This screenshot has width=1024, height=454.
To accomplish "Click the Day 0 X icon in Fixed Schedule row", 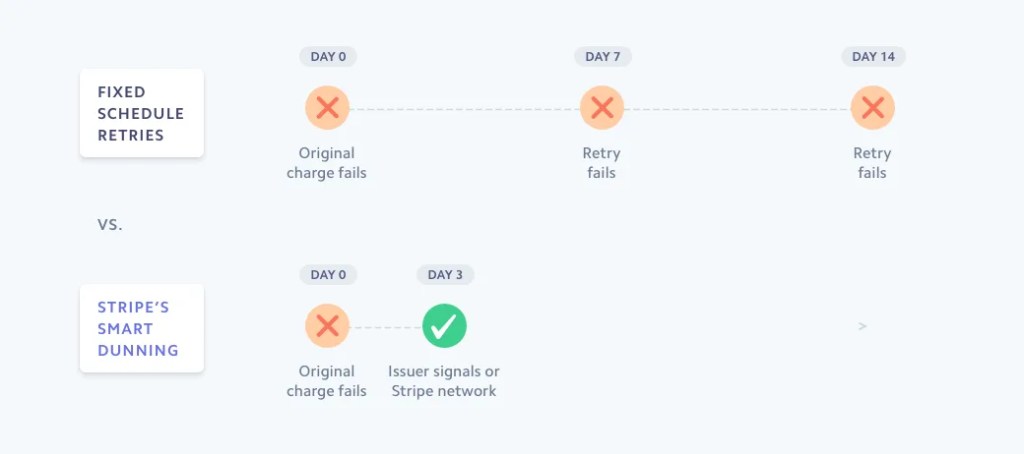I will pyautogui.click(x=327, y=107).
